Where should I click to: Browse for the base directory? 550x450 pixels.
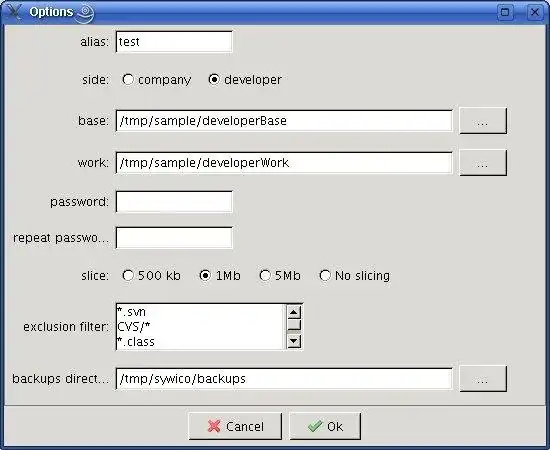pos(483,121)
